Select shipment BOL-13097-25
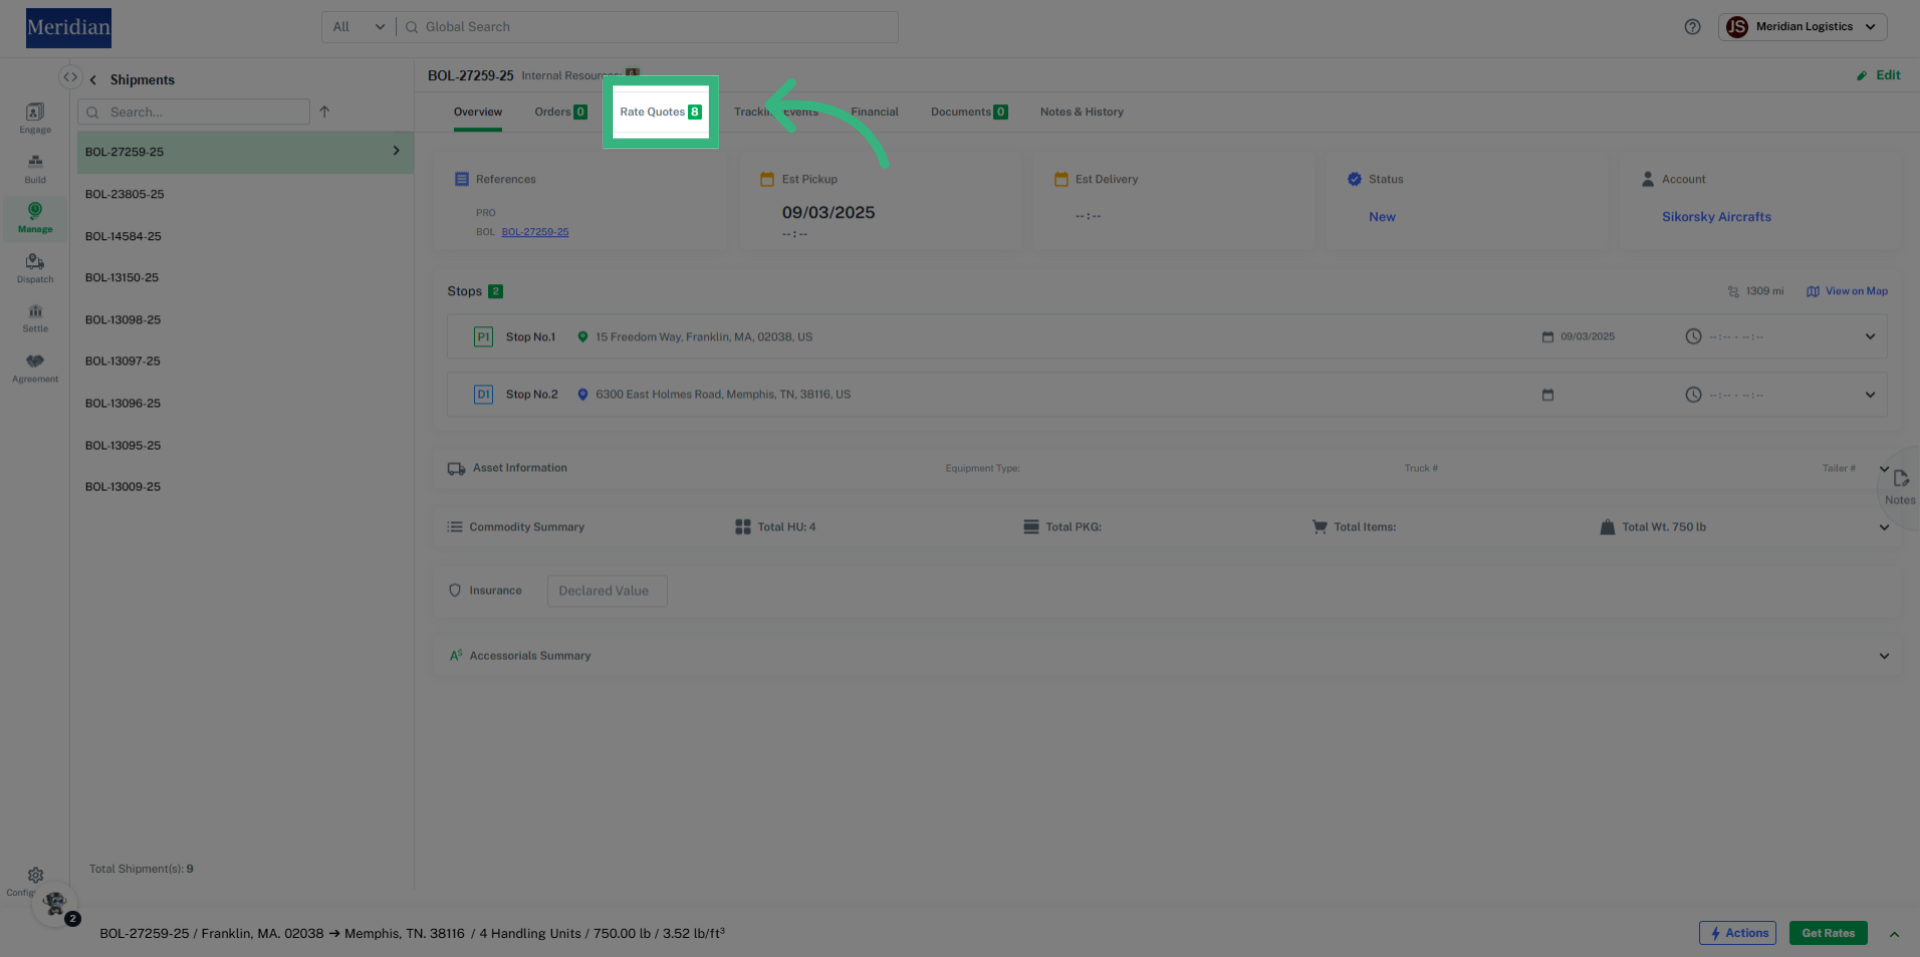The image size is (1920, 957). click(245, 361)
